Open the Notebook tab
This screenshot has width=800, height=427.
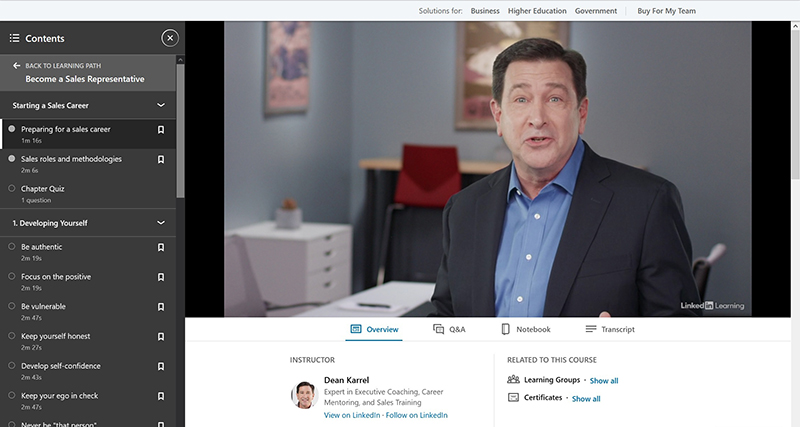526,330
